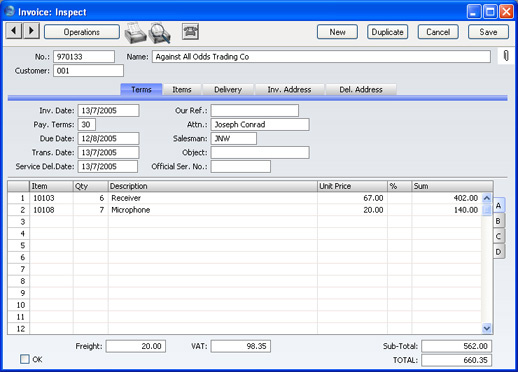Click quantity 6 in Receiver row
Viewport: 518px width, 372px height.
coord(91,198)
